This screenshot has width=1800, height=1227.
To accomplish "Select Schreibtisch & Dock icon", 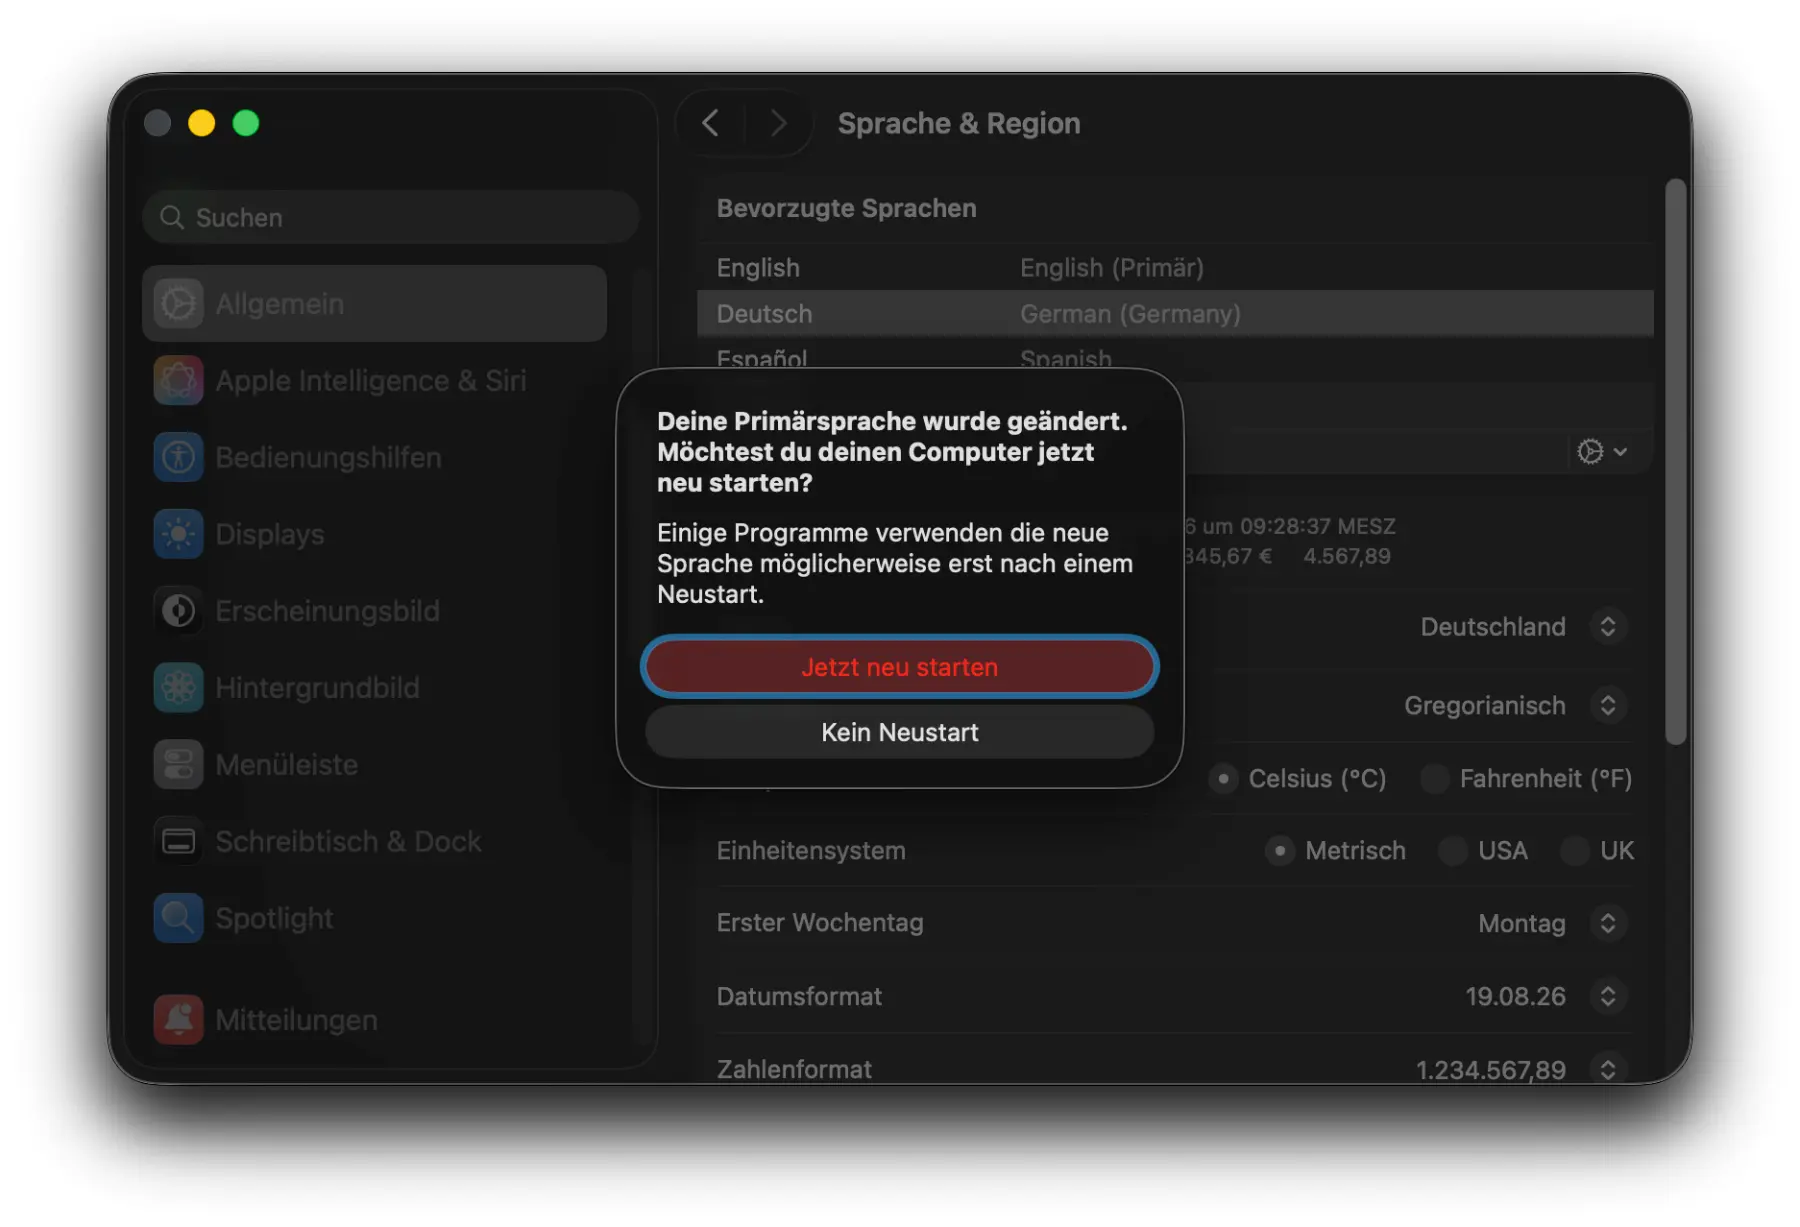I will click(179, 842).
